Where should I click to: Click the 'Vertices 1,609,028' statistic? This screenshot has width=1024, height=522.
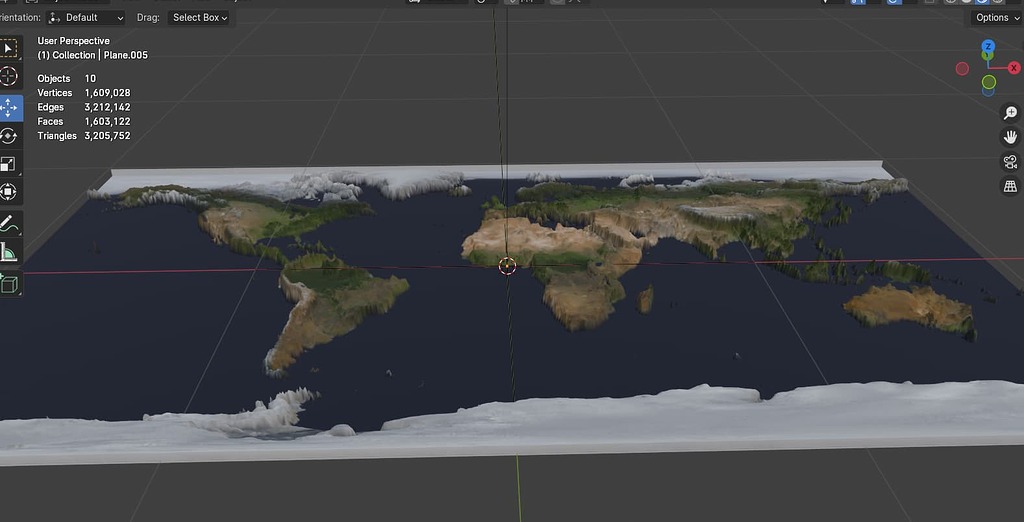pos(84,93)
